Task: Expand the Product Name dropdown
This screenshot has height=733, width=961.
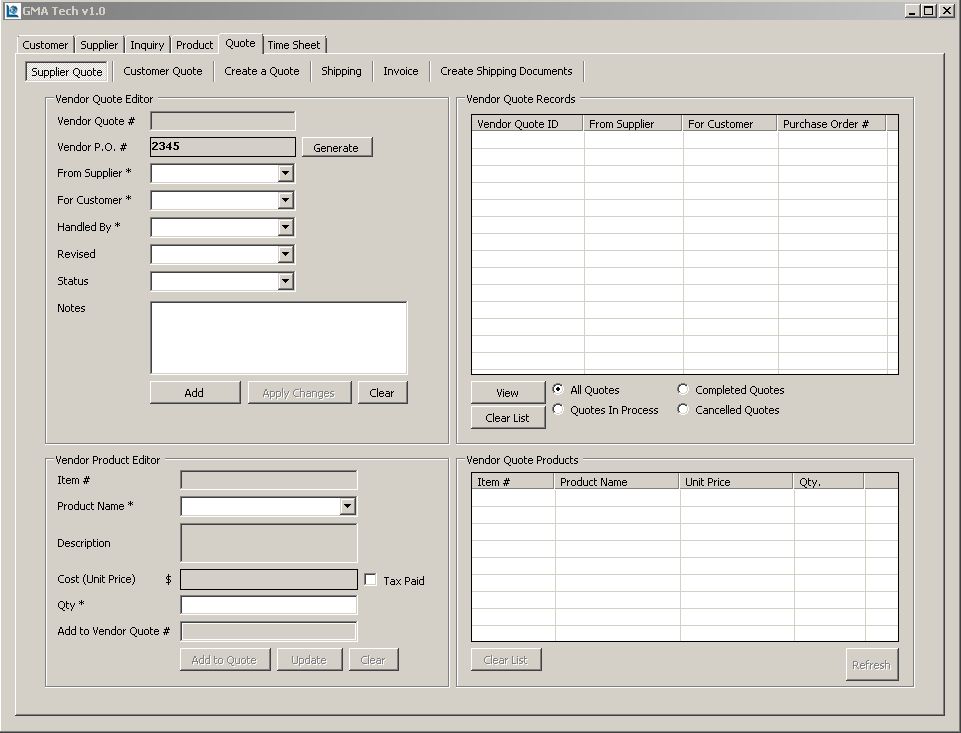Action: pos(347,507)
